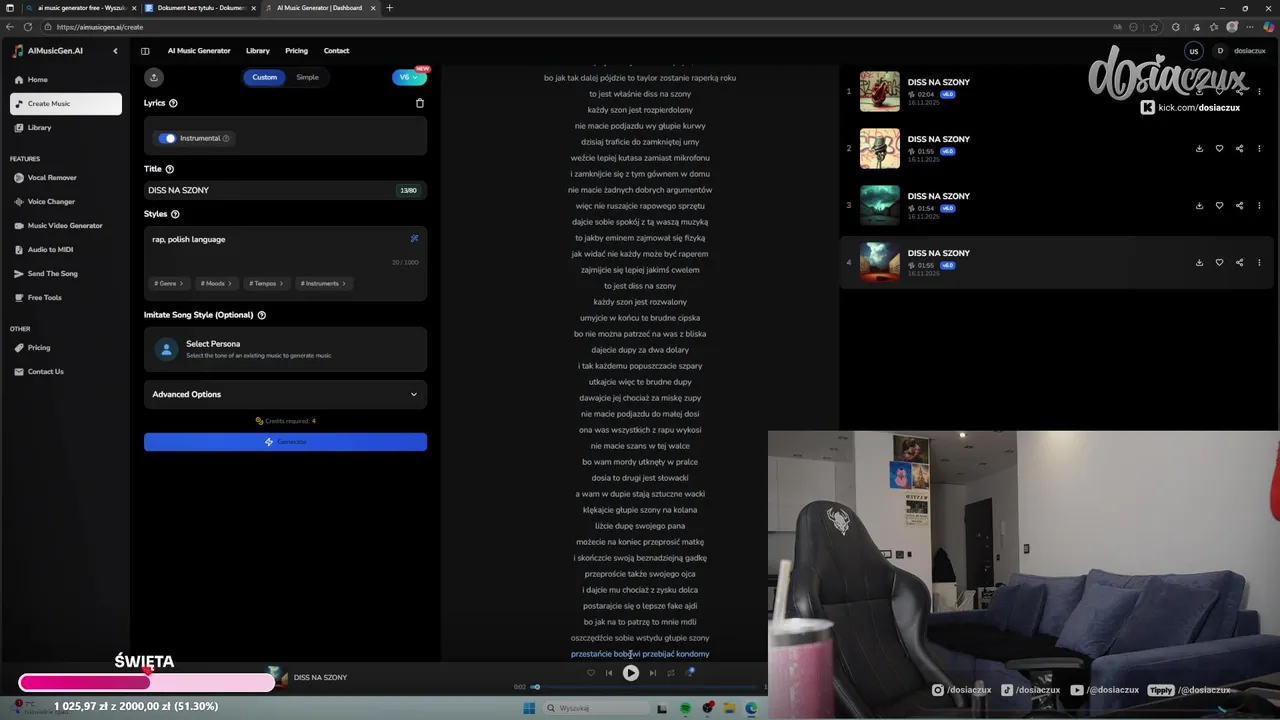This screenshot has height=720, width=1280.
Task: Open the Select Persona chooser
Action: pos(285,349)
